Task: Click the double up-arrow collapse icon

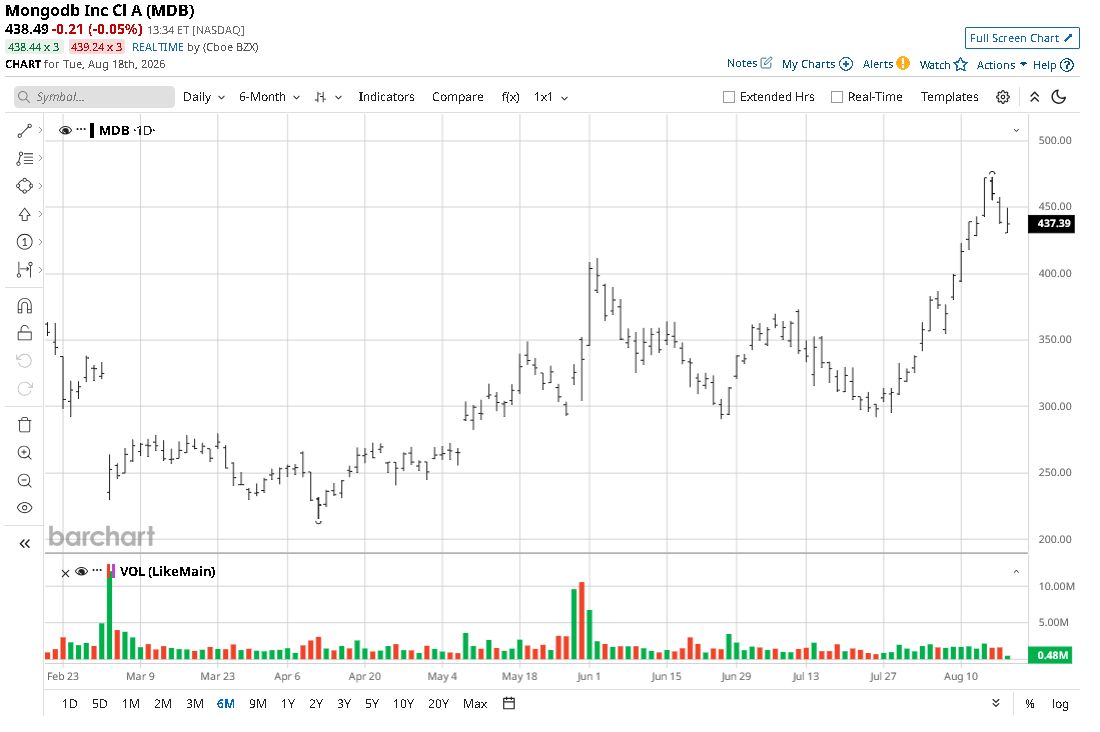Action: 1035,97
